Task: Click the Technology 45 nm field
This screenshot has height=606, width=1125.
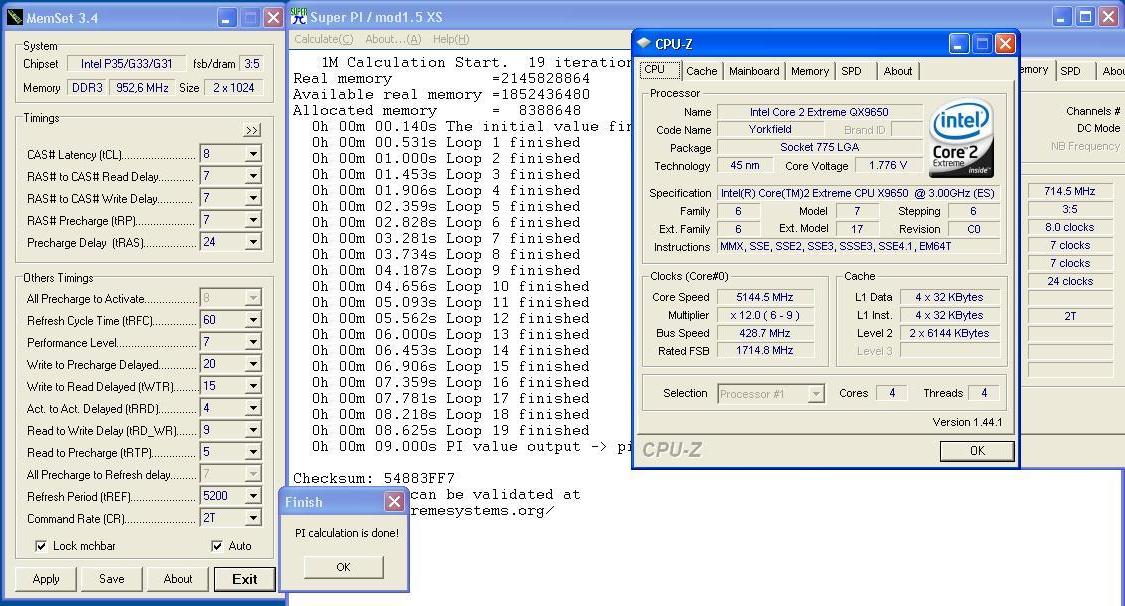Action: pos(745,166)
